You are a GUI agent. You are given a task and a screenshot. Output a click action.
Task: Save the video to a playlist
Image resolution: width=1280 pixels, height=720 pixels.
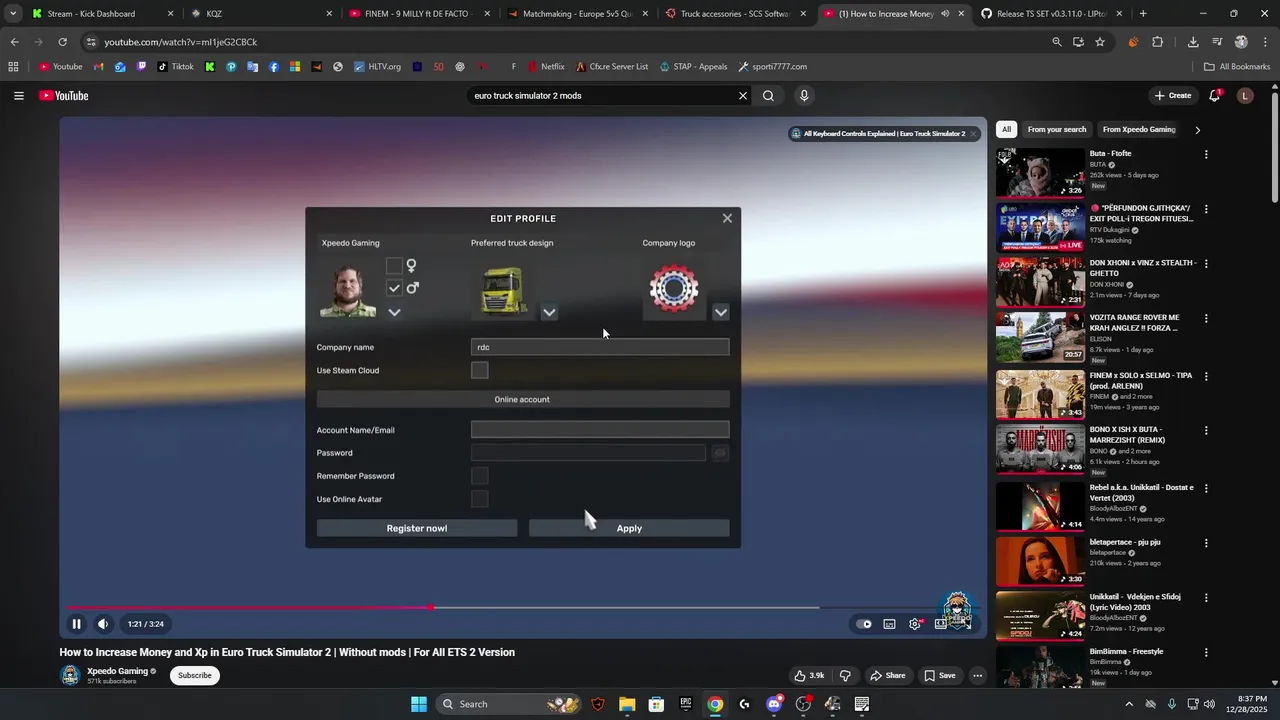(x=940, y=675)
